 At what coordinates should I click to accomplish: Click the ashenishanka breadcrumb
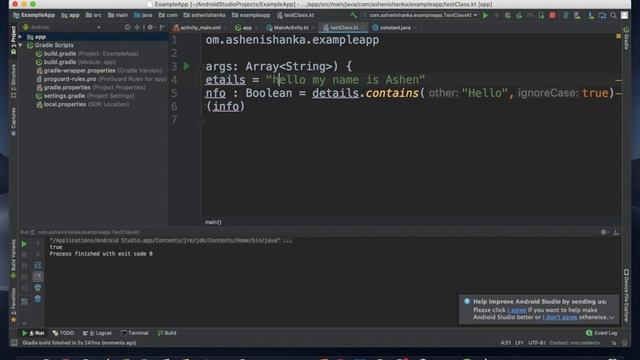click(204, 16)
